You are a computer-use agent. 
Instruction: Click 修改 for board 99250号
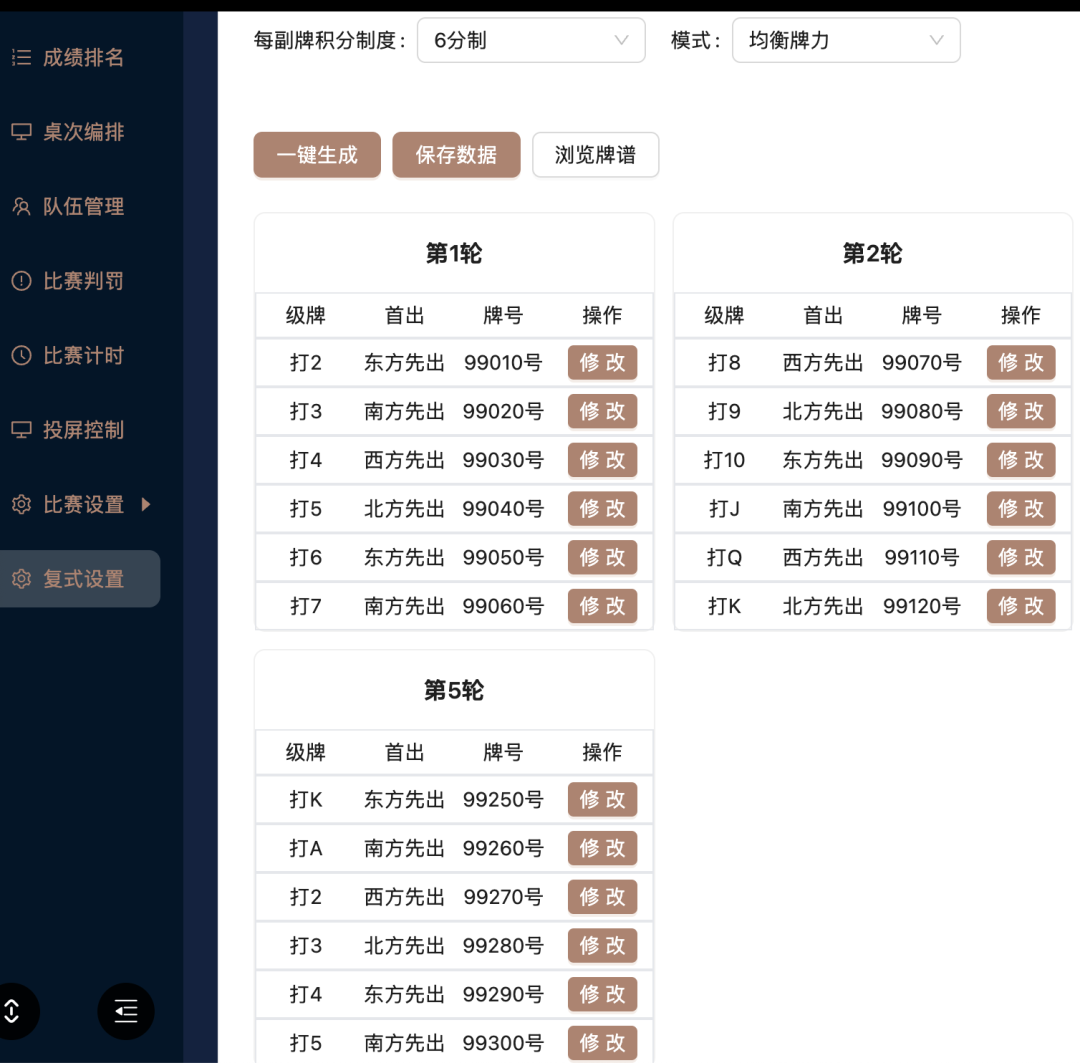tap(602, 799)
